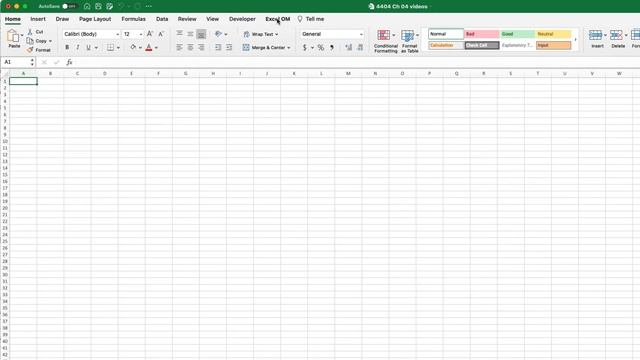Apply Comma Style icon

[x=332, y=48]
